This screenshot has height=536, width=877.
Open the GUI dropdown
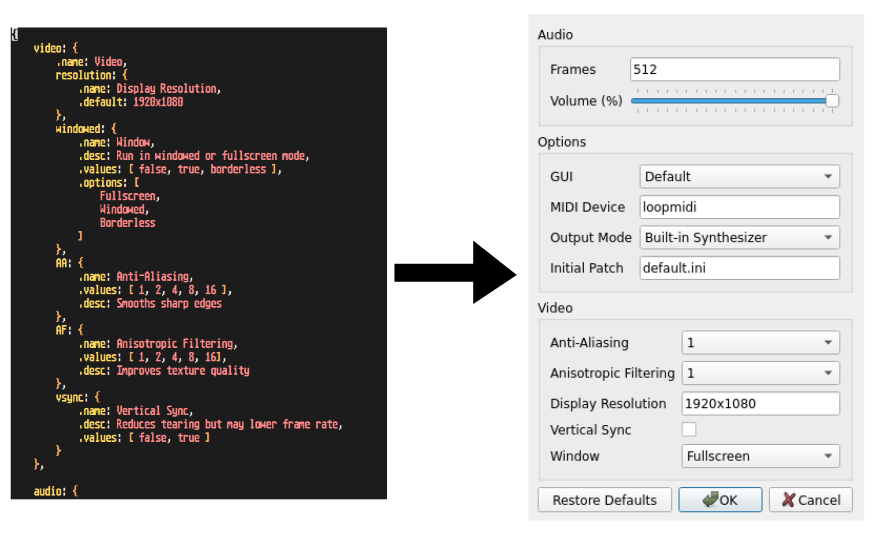pos(739,177)
